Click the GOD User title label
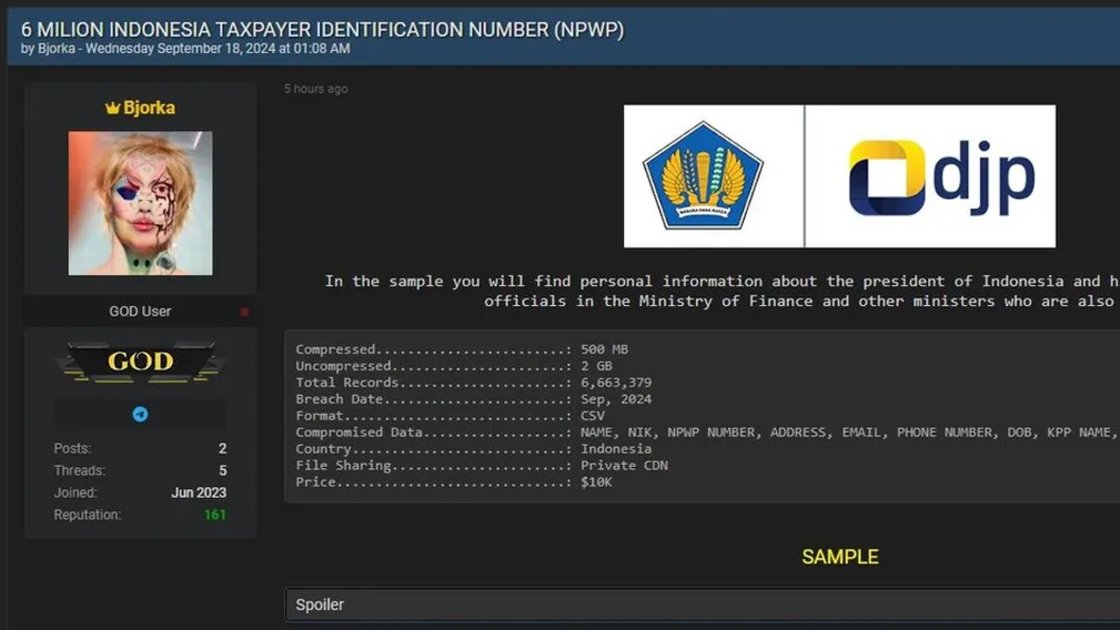The width and height of the screenshot is (1120, 630). click(x=140, y=312)
